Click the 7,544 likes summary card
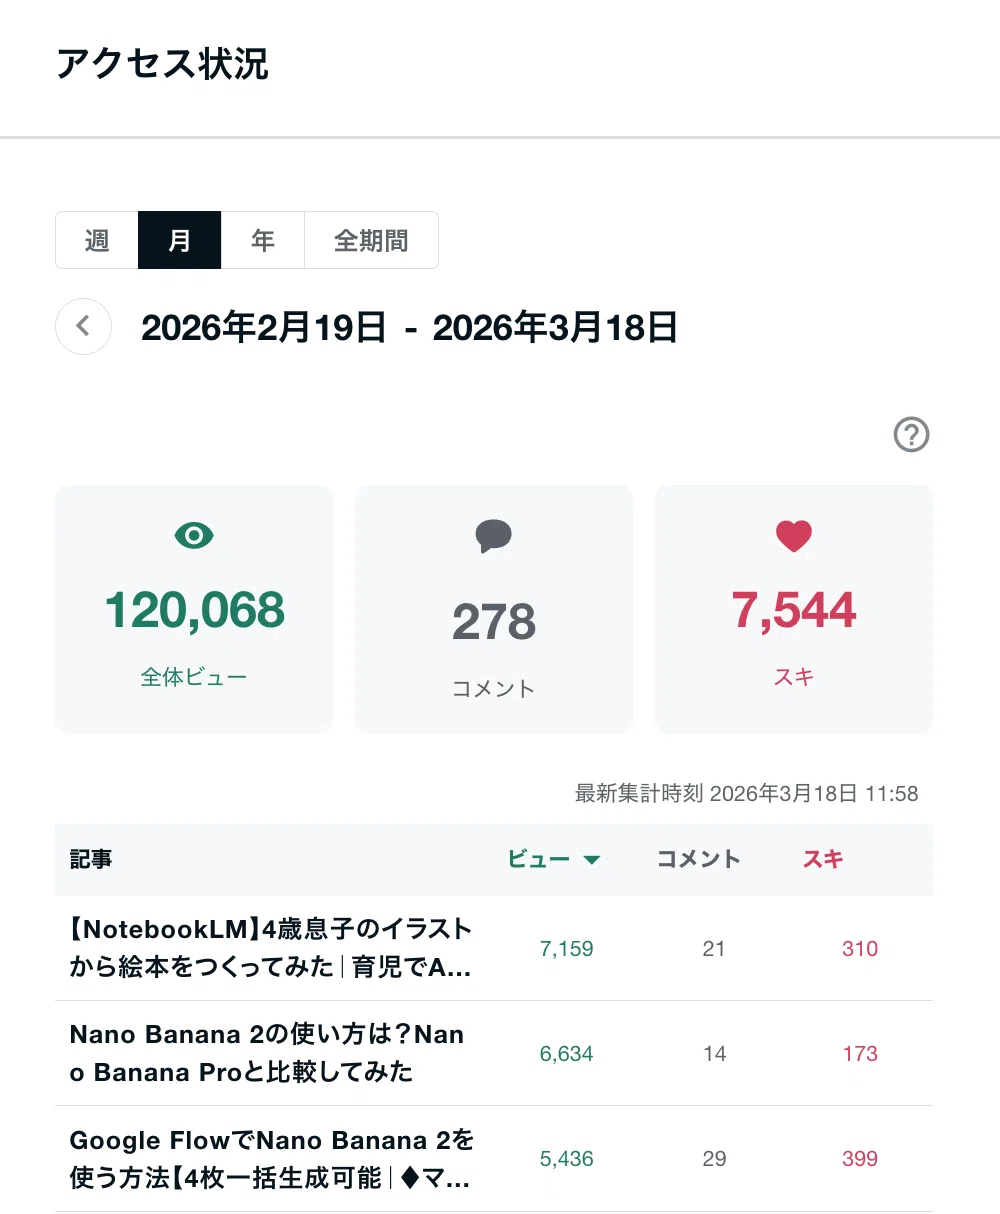 [794, 609]
